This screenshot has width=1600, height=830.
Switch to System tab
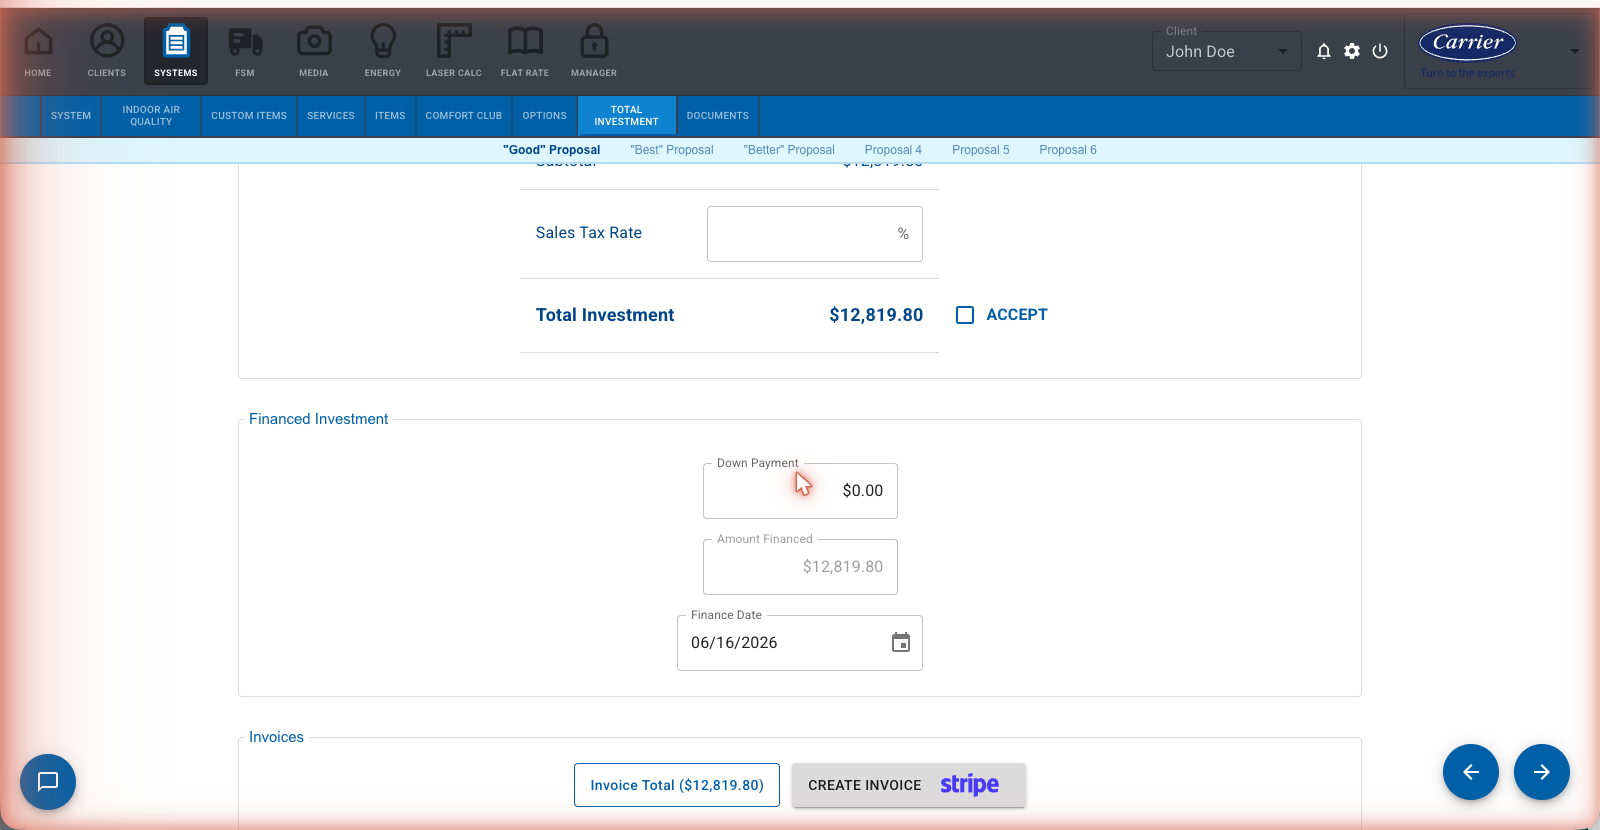point(71,116)
